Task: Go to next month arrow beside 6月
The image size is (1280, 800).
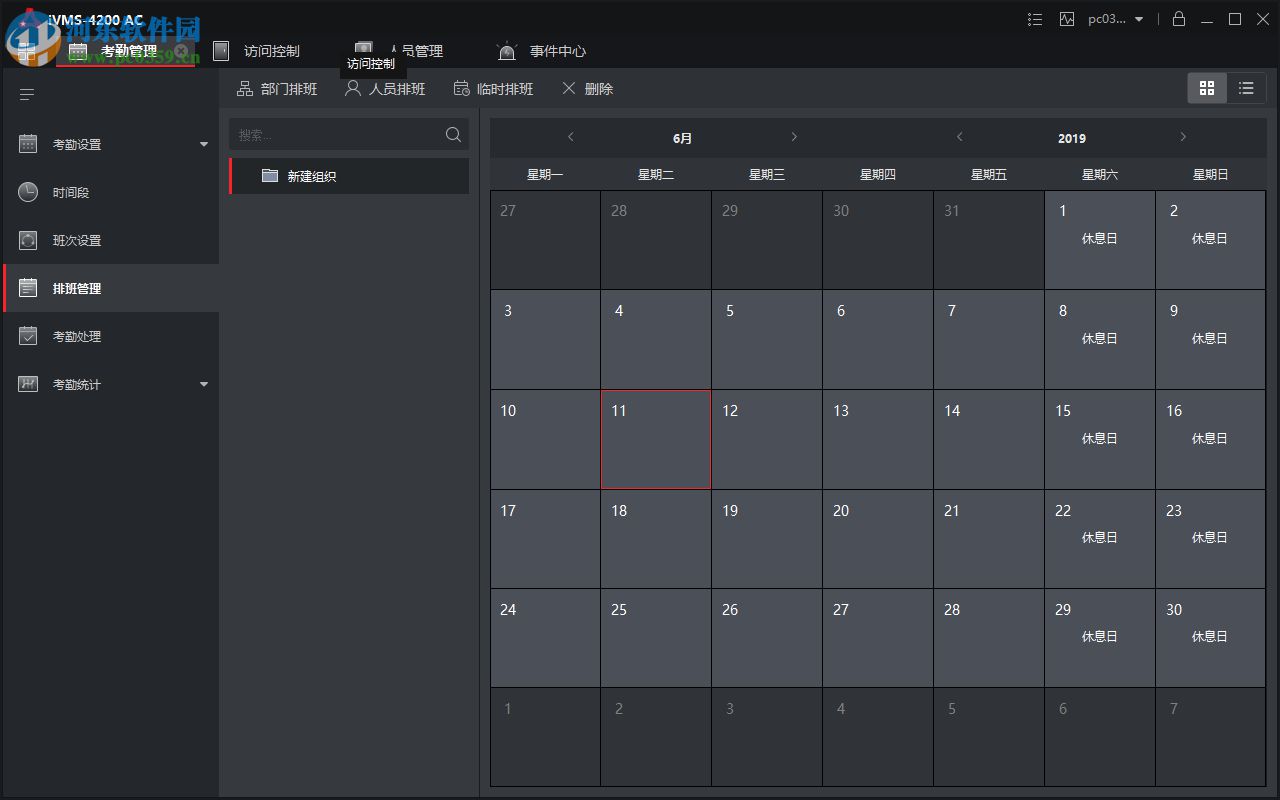Action: click(794, 137)
